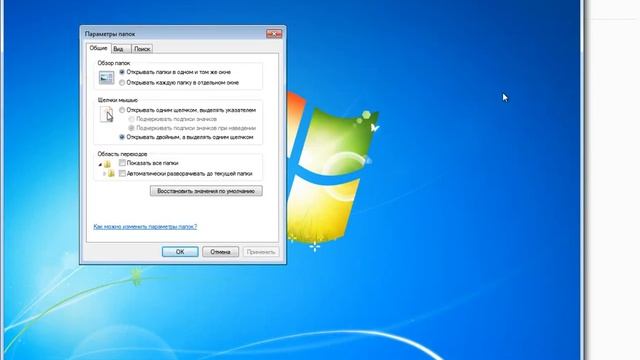Collapse the top navigation tree arrow
This screenshot has height=360, width=640.
click(100, 164)
